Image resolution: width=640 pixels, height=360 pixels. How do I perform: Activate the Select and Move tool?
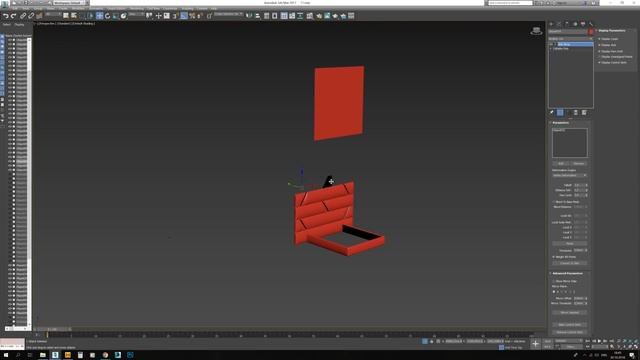[99, 16]
